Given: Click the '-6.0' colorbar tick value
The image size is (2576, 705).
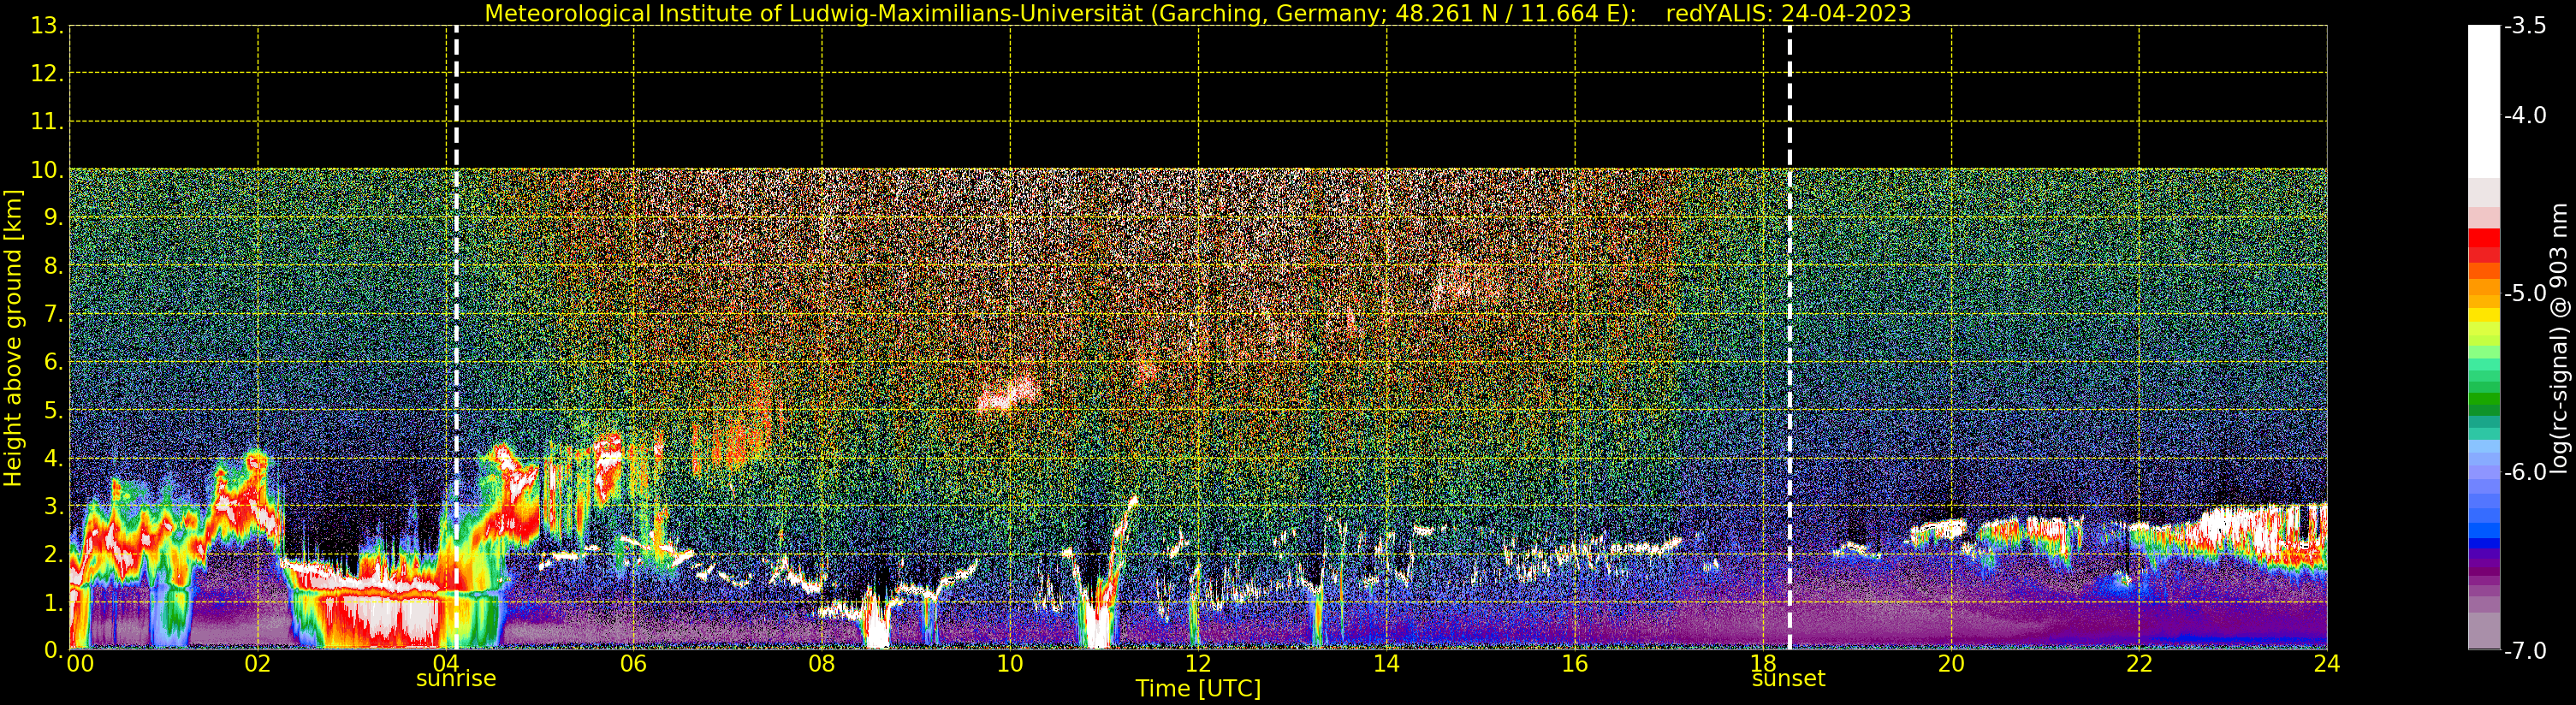Looking at the screenshot, I should point(2526,472).
